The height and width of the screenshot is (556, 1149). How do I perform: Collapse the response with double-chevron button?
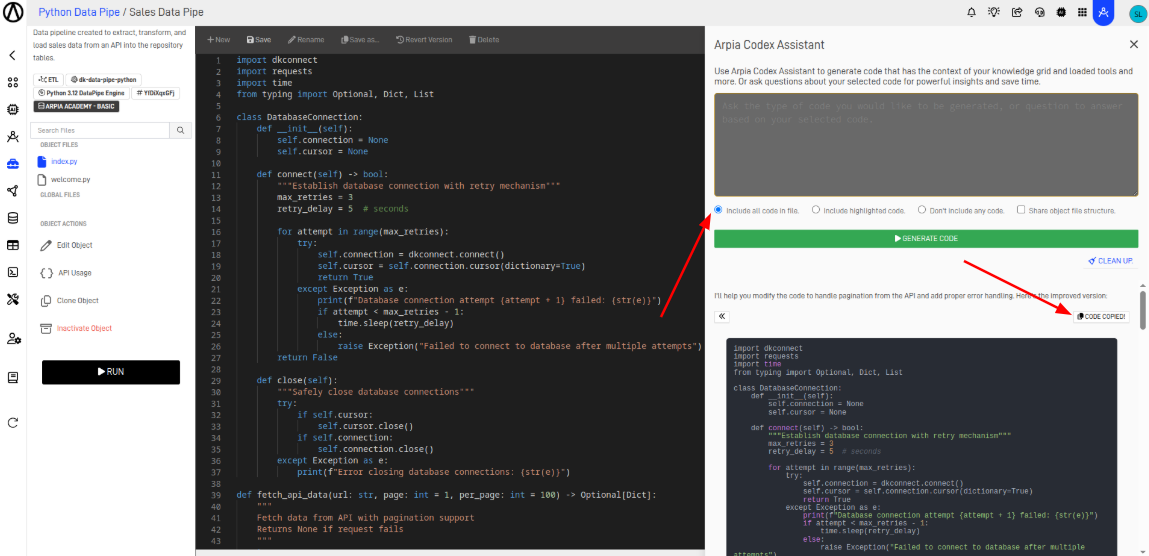722,316
